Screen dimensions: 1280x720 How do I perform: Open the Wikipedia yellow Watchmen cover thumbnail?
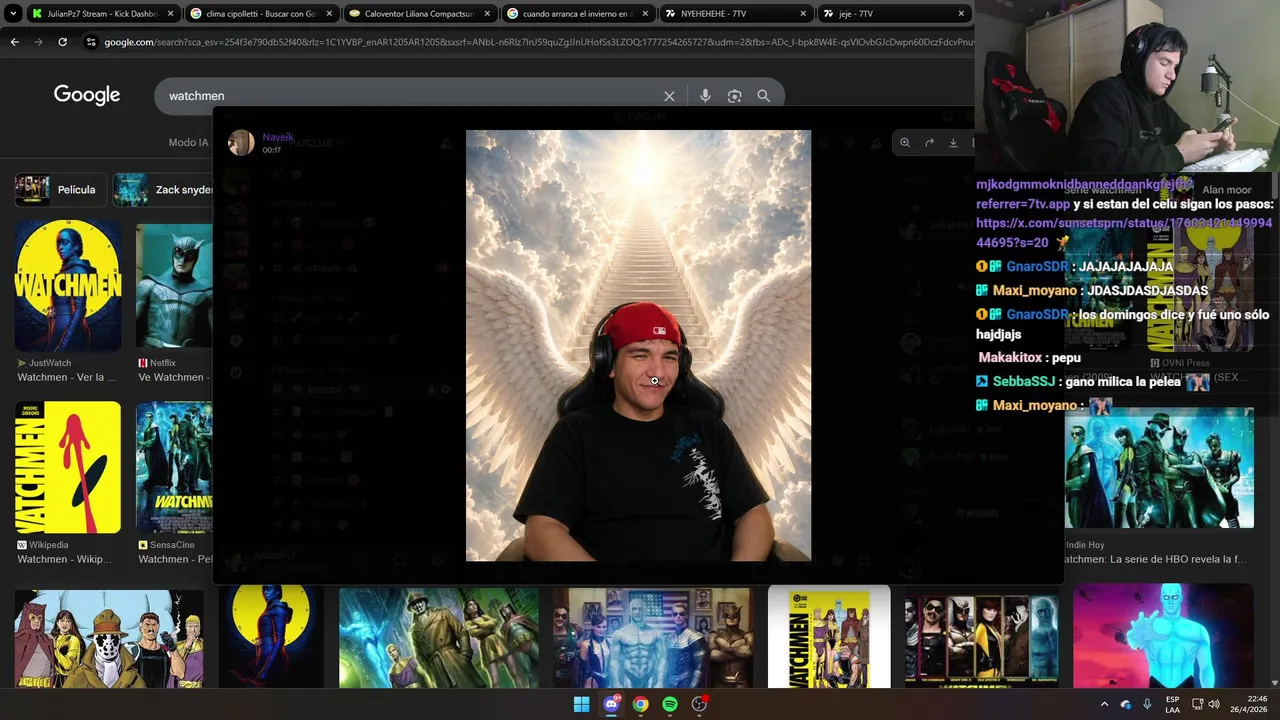(x=68, y=468)
